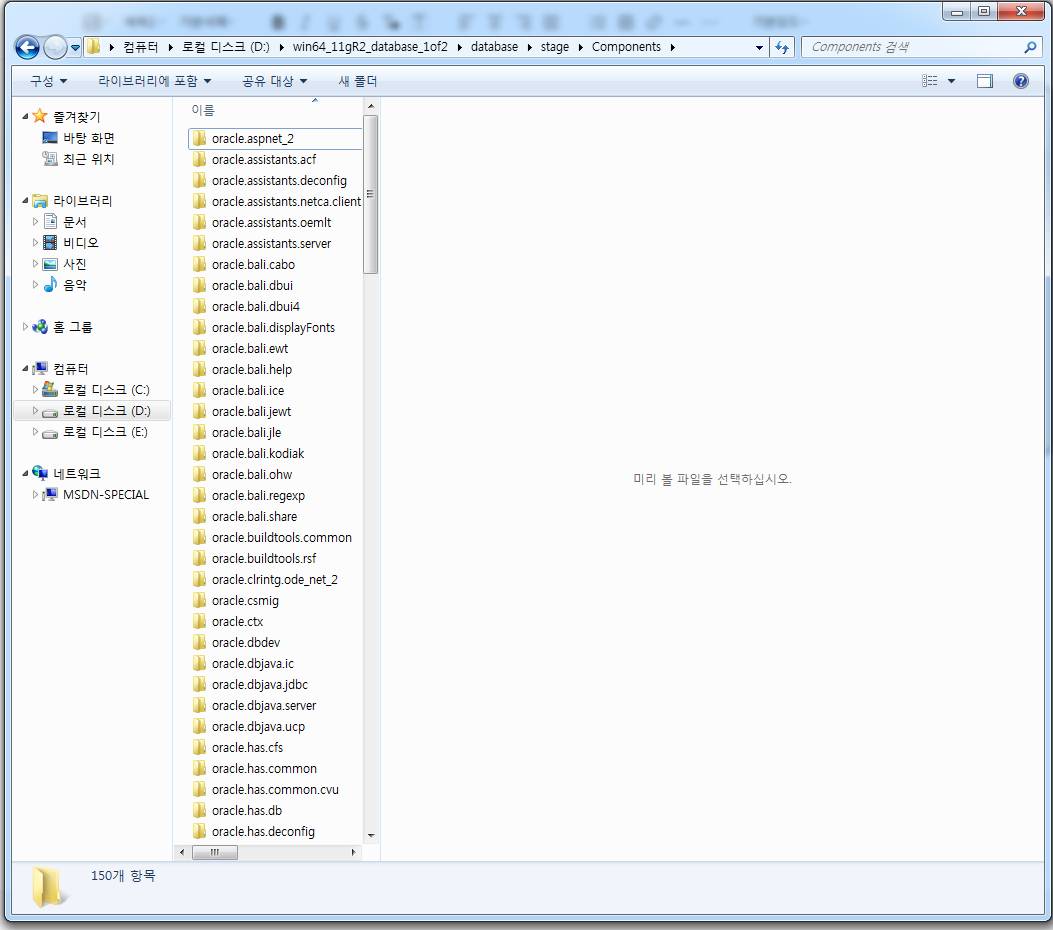Select oracle.bali.cabo folder icon
The width and height of the screenshot is (1053, 930).
199,265
